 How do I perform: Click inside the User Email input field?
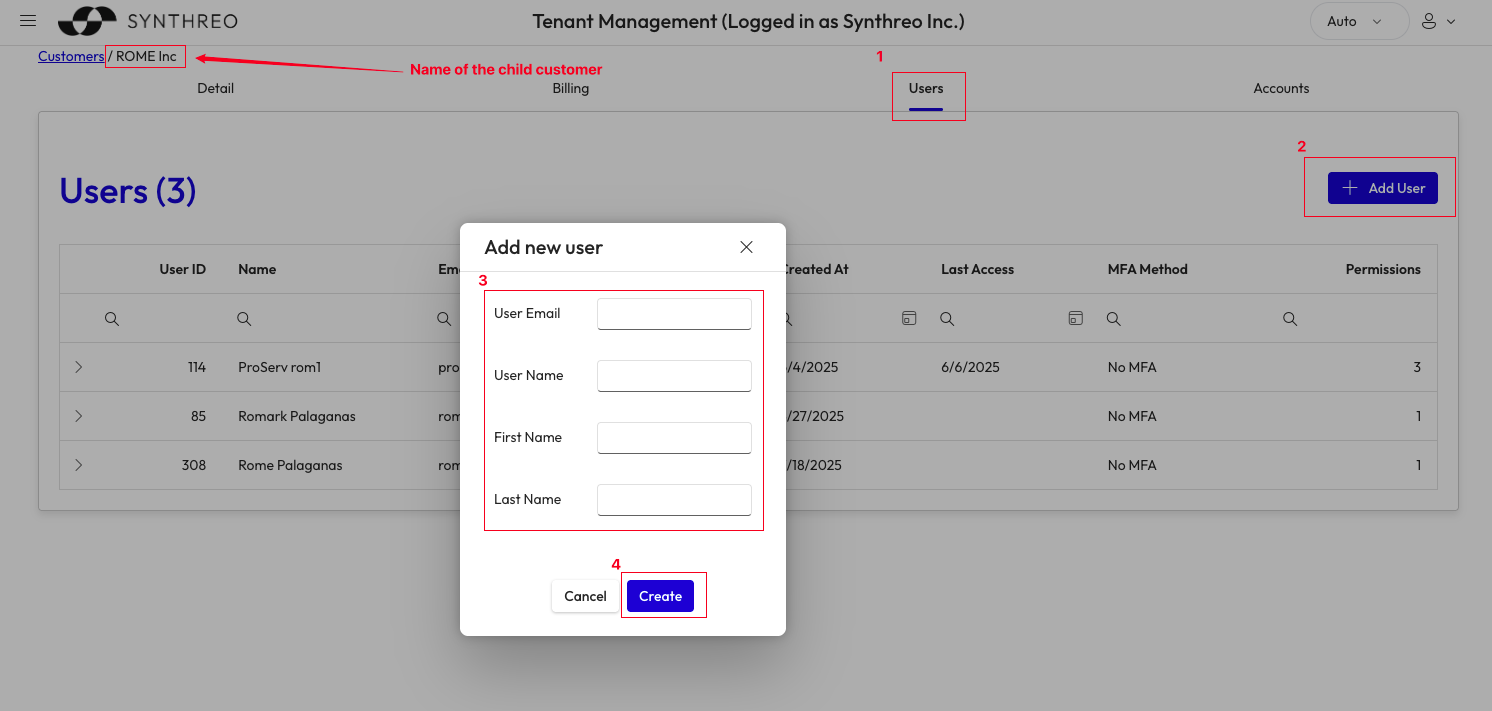[674, 313]
